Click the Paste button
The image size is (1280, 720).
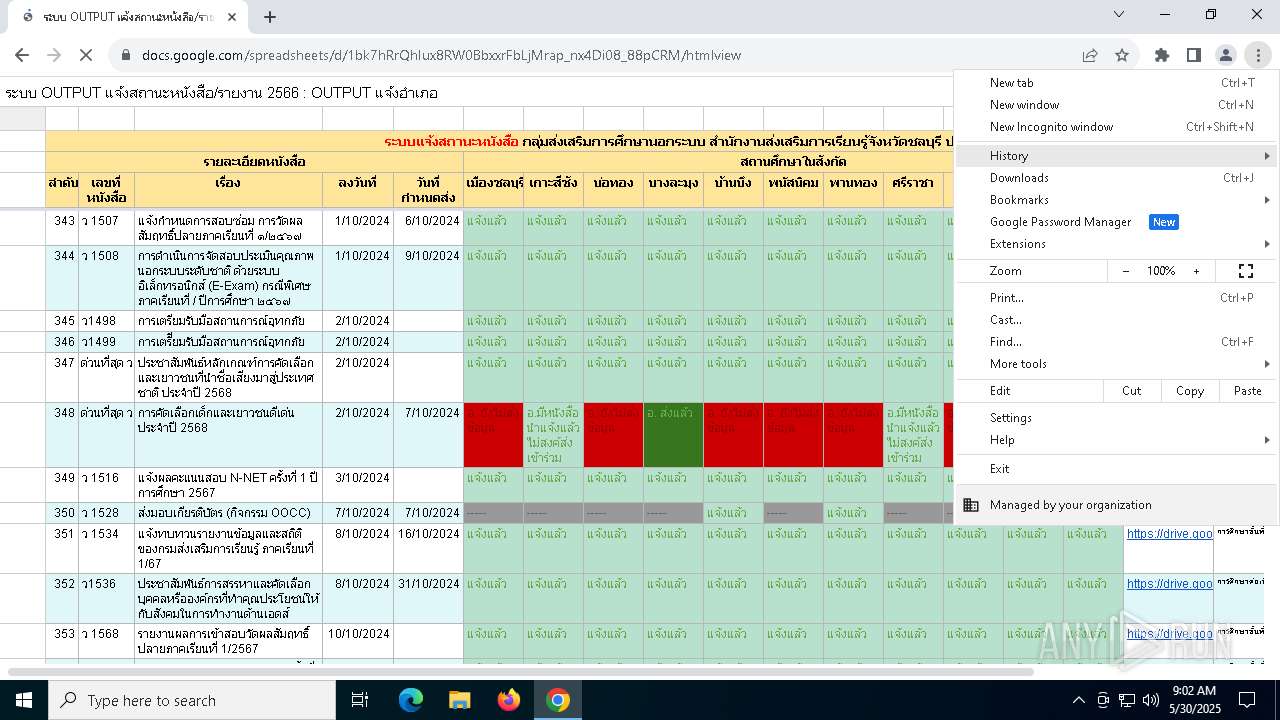coord(1247,391)
